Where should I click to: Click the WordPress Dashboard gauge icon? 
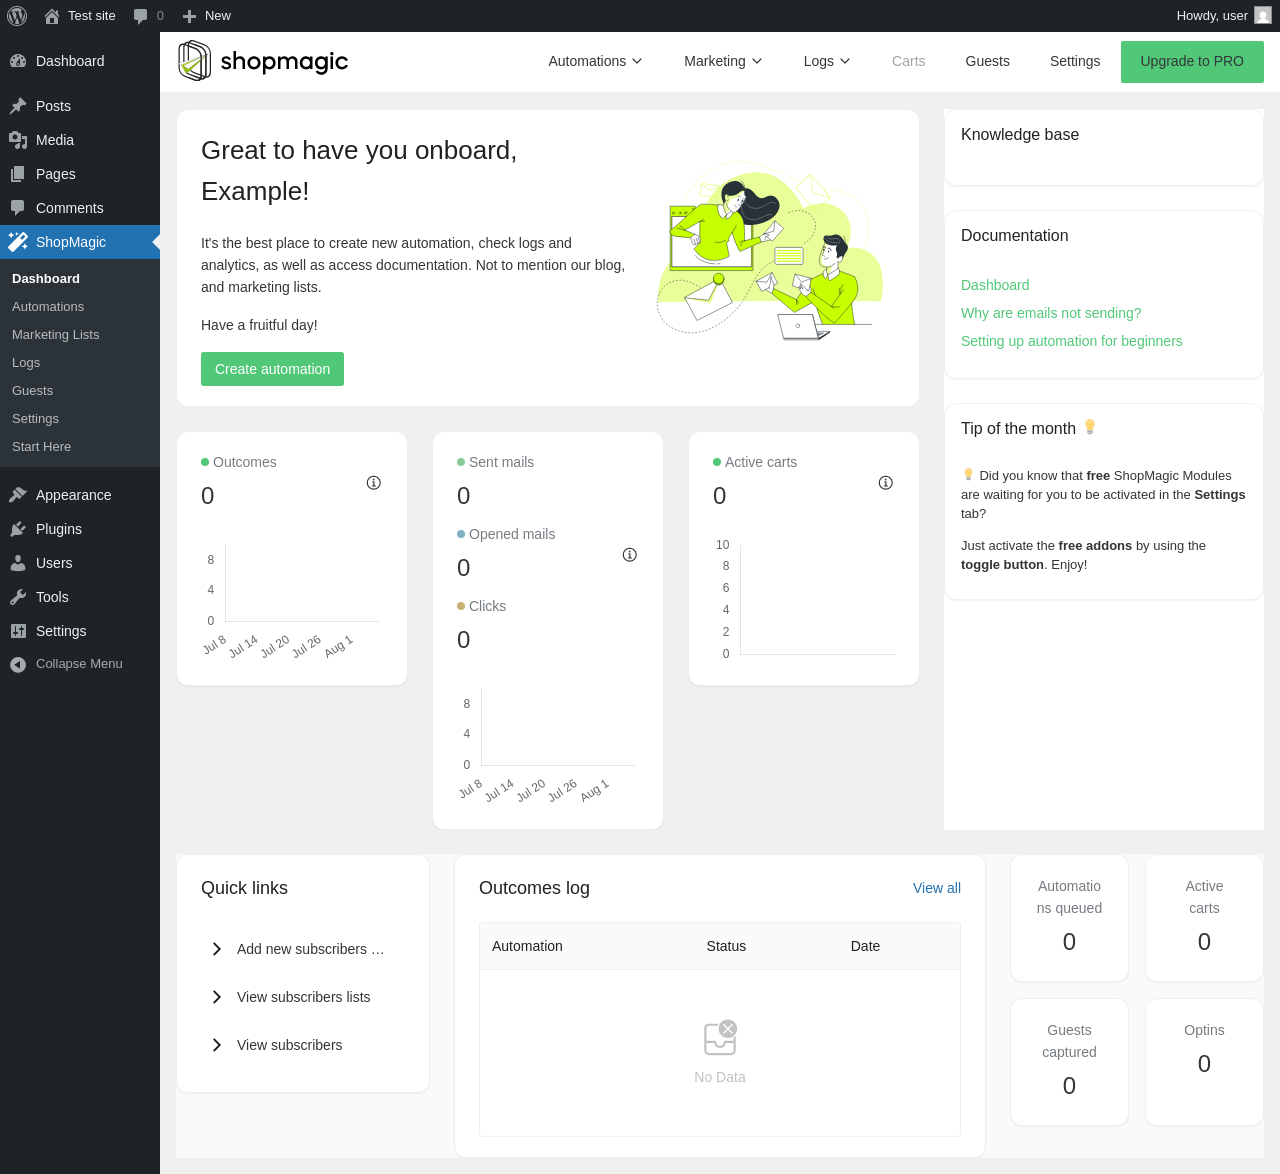(18, 61)
